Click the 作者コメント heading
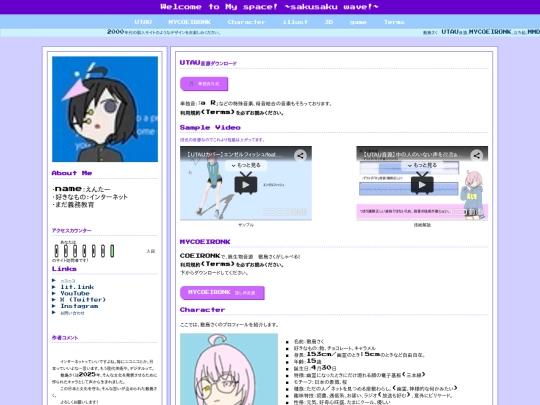The height and width of the screenshot is (405, 540). coord(65,338)
